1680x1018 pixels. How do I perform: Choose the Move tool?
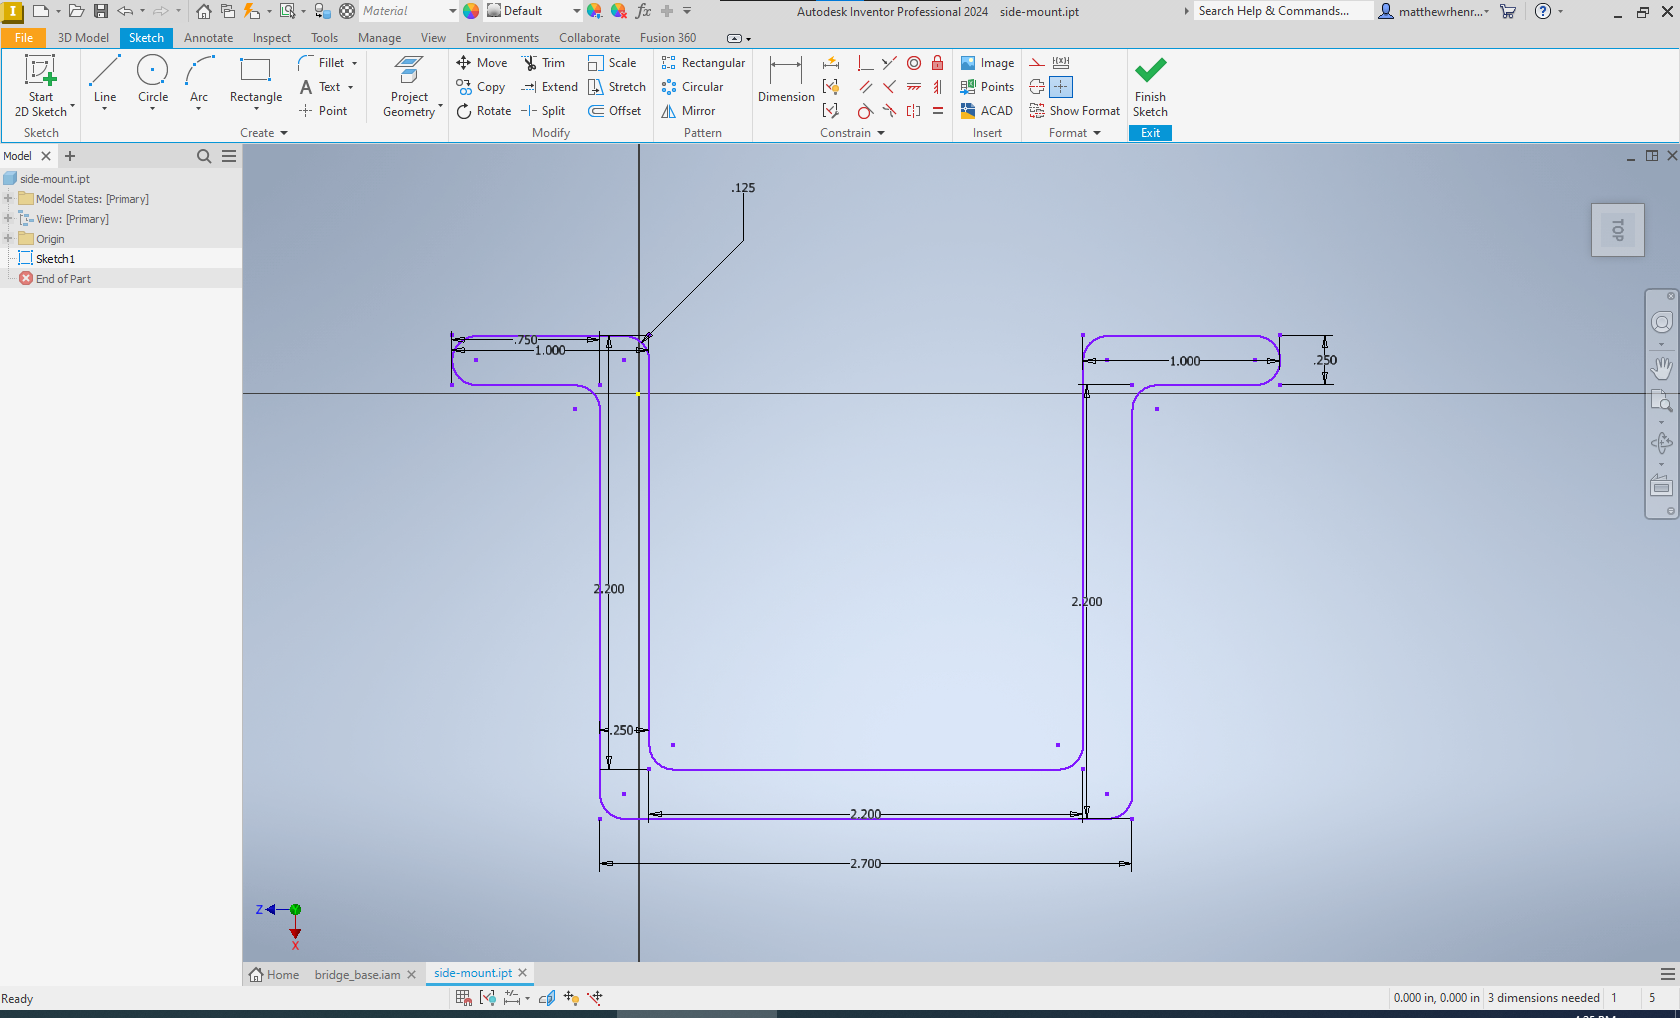tap(482, 63)
